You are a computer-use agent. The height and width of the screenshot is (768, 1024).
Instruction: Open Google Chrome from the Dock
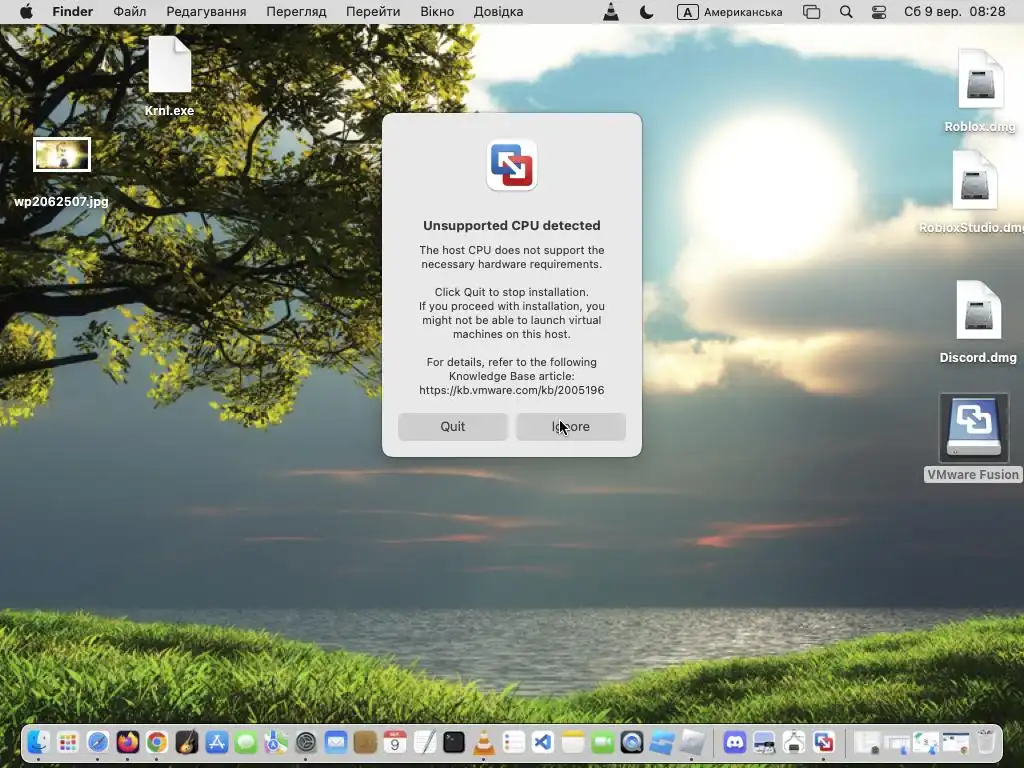coord(157,743)
